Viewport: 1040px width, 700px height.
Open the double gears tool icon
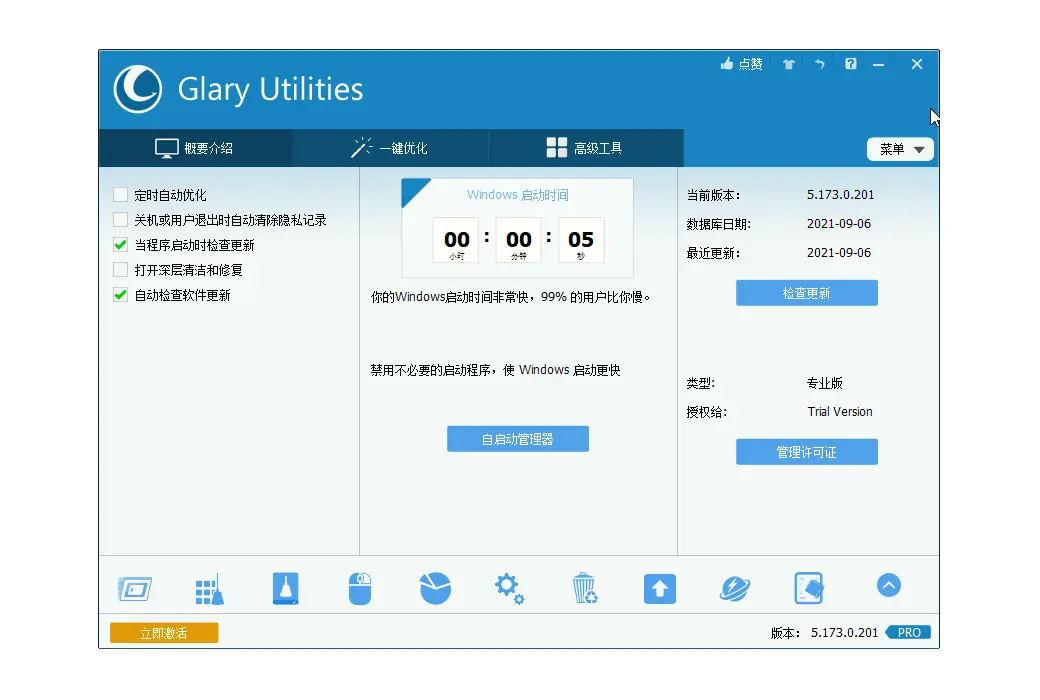pos(509,589)
